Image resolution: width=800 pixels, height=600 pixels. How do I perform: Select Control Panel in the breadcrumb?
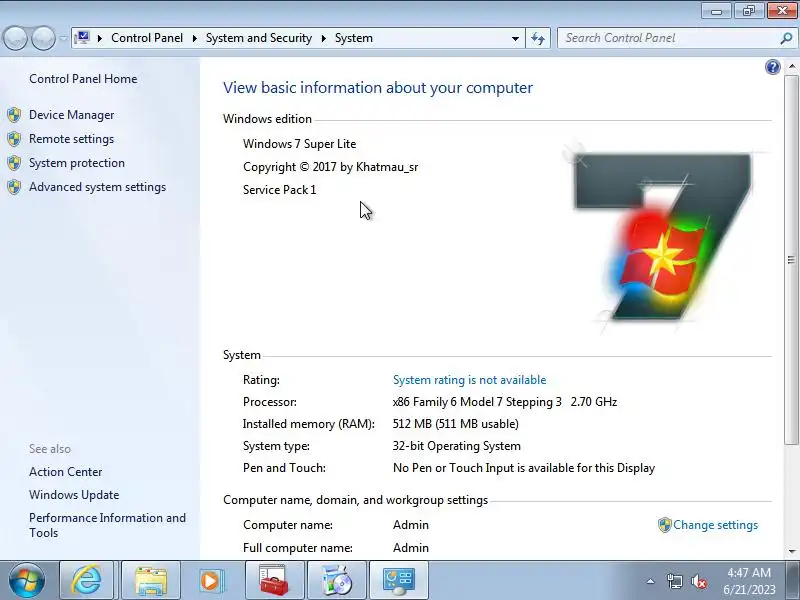tap(147, 38)
